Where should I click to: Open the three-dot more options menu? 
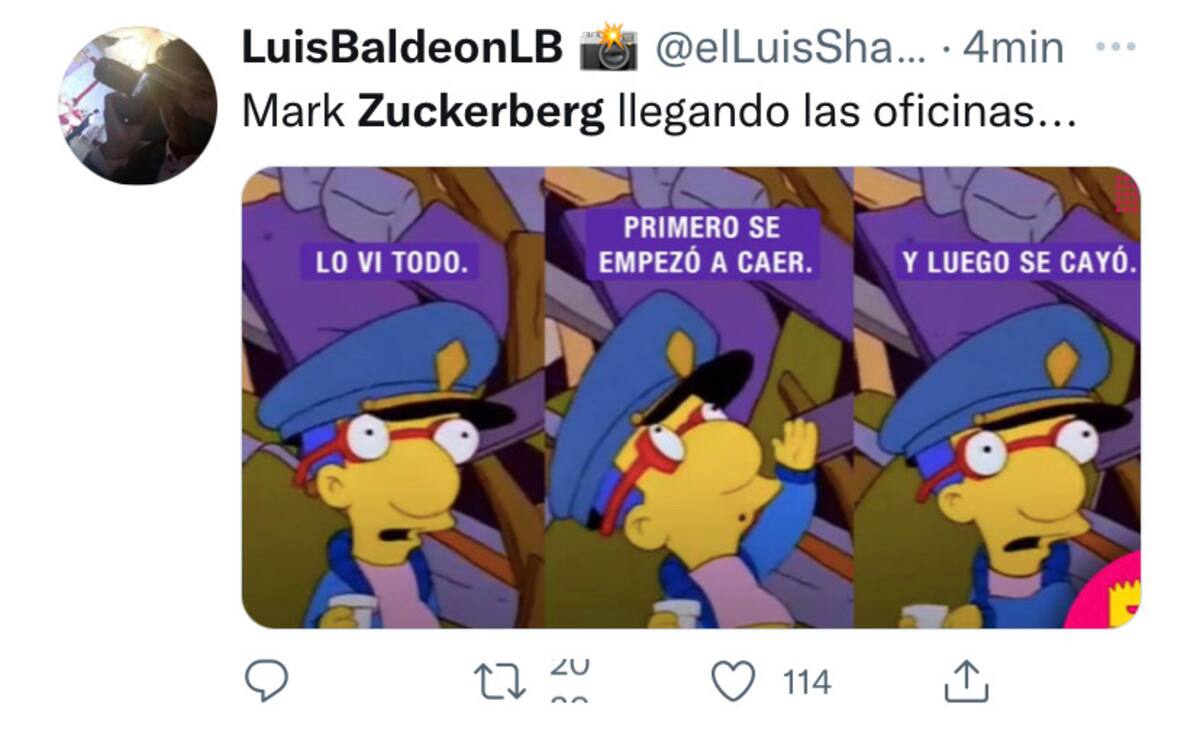click(x=1116, y=47)
